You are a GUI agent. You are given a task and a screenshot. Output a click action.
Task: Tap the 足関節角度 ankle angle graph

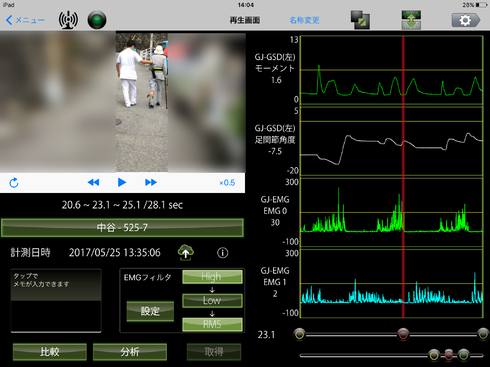[x=392, y=142]
